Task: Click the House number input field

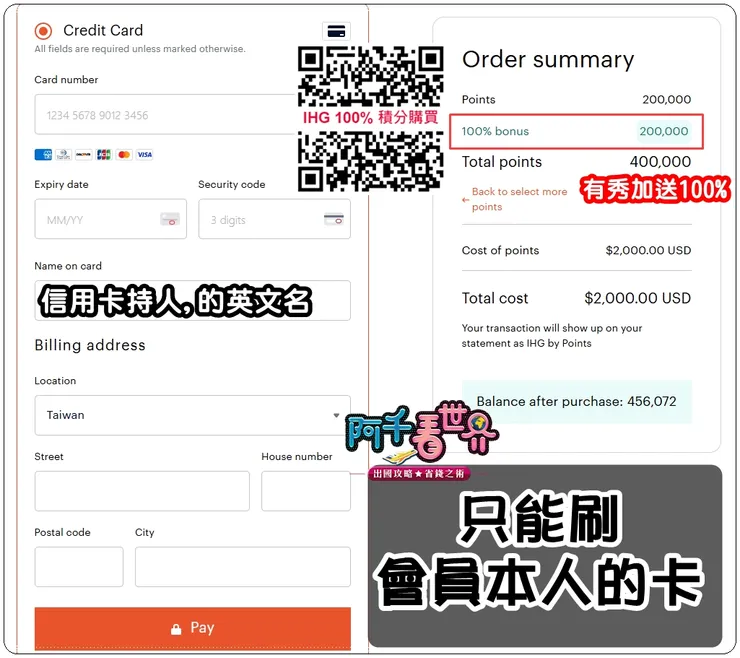Action: pyautogui.click(x=306, y=491)
